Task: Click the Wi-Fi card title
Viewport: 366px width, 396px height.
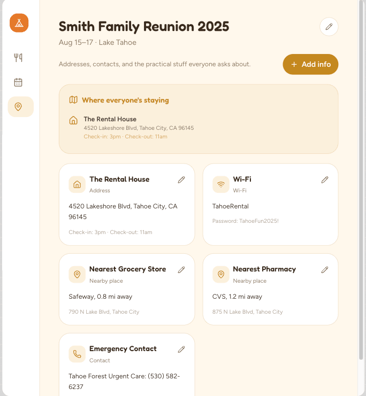Action: [242, 179]
